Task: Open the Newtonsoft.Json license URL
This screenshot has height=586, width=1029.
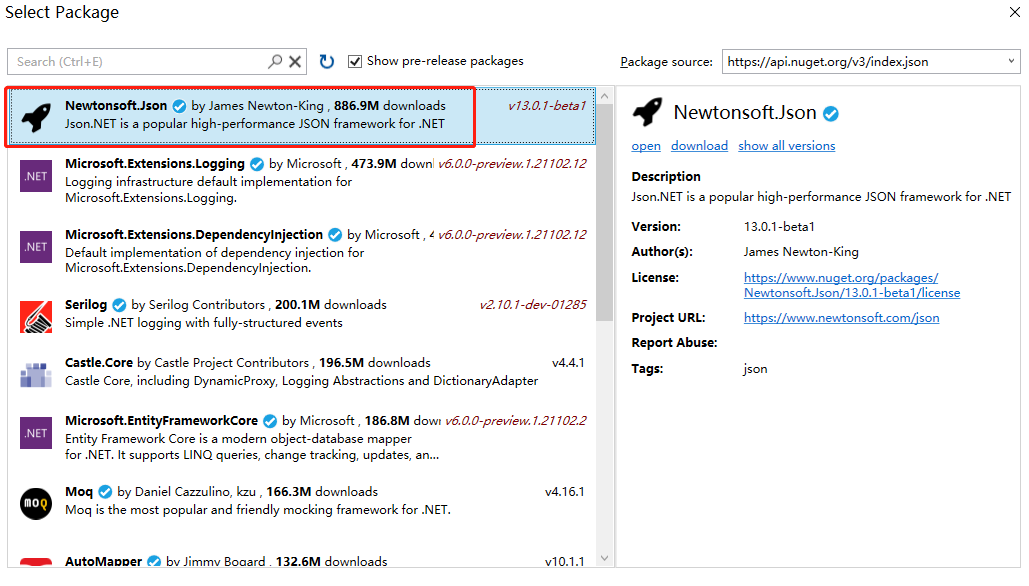Action: click(x=852, y=285)
